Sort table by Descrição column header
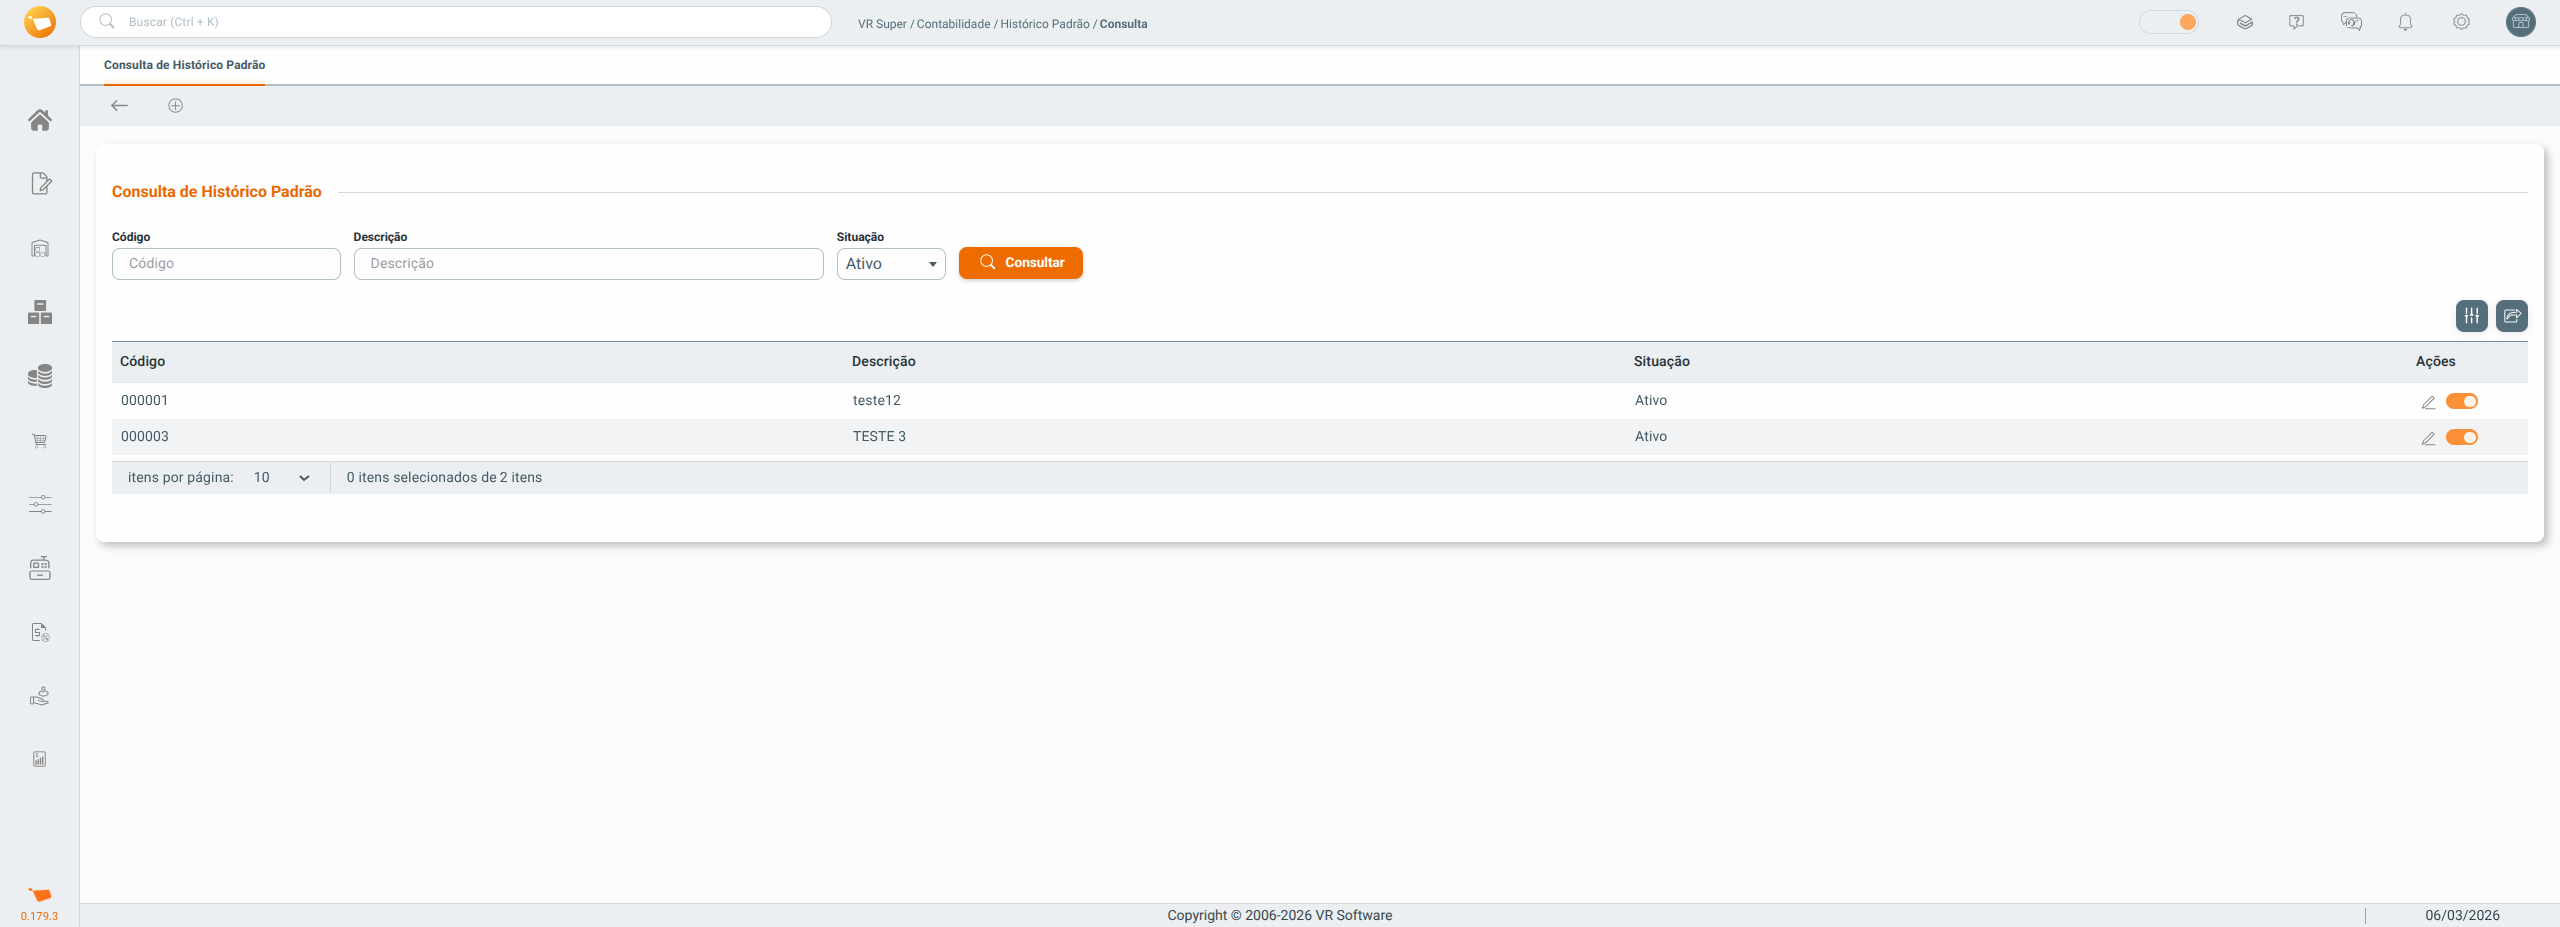This screenshot has height=927, width=2560. (x=883, y=362)
